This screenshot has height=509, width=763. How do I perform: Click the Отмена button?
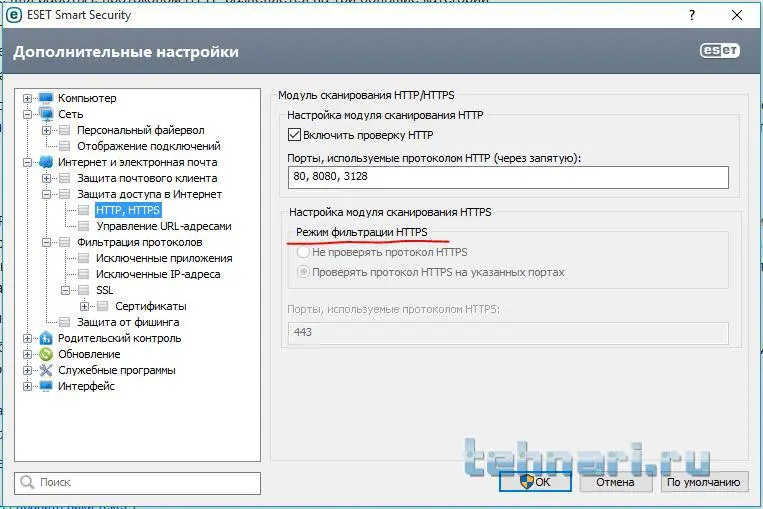(616, 482)
